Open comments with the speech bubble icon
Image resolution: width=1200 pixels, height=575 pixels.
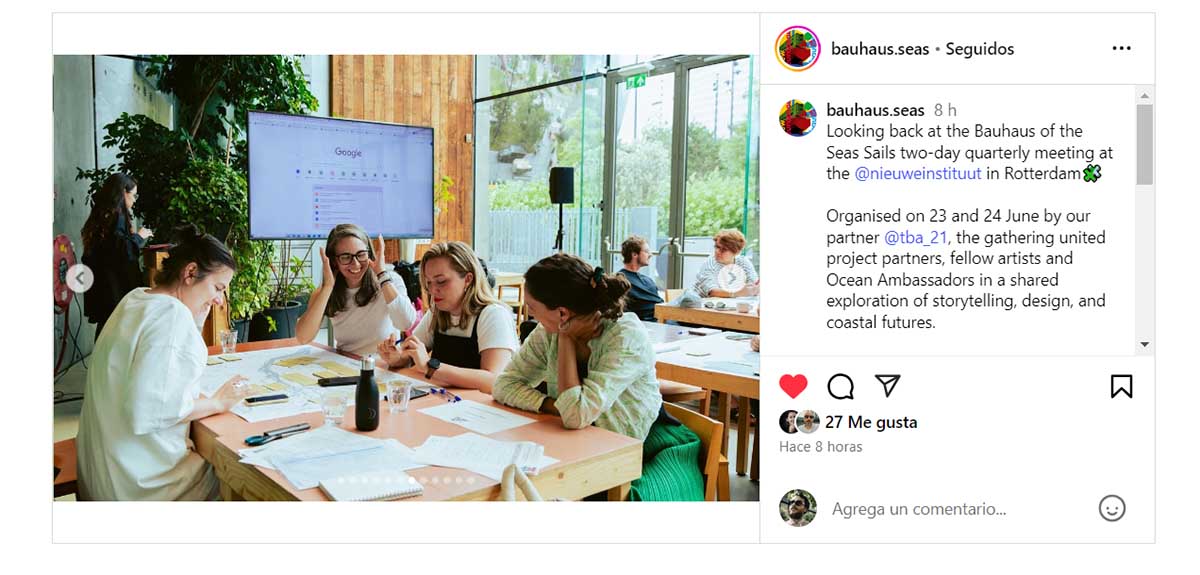pyautogui.click(x=841, y=386)
